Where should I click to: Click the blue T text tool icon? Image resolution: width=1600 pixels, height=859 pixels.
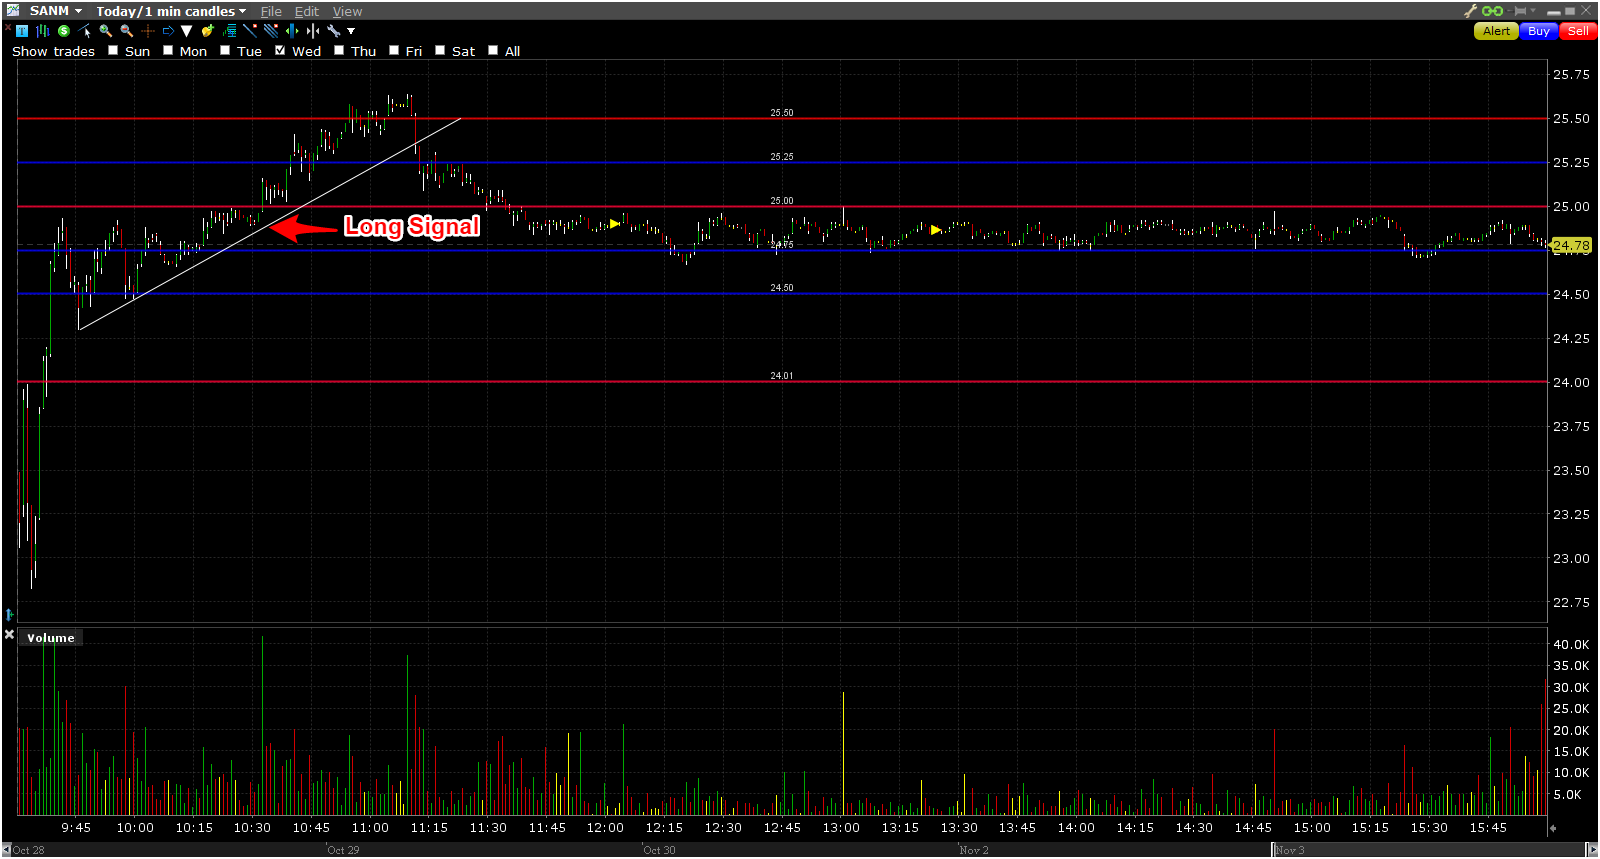coord(22,31)
